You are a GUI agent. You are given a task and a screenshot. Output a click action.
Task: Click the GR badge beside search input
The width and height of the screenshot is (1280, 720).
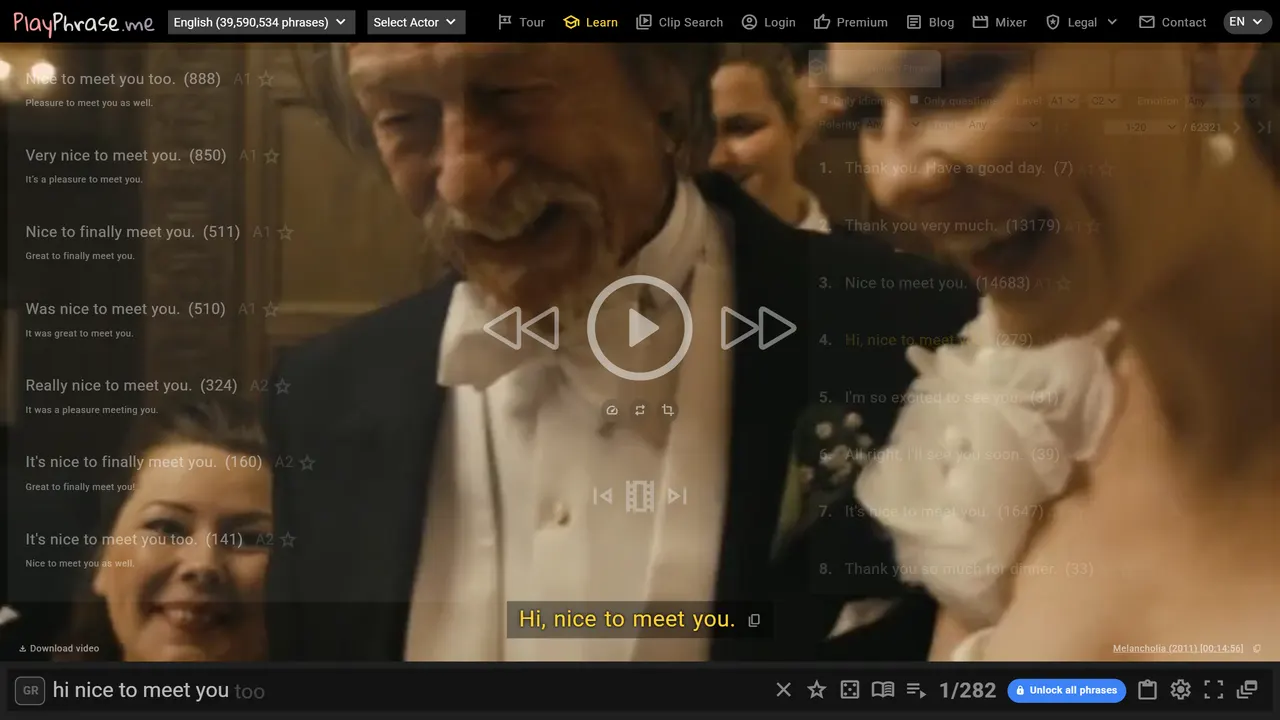[x=30, y=690]
